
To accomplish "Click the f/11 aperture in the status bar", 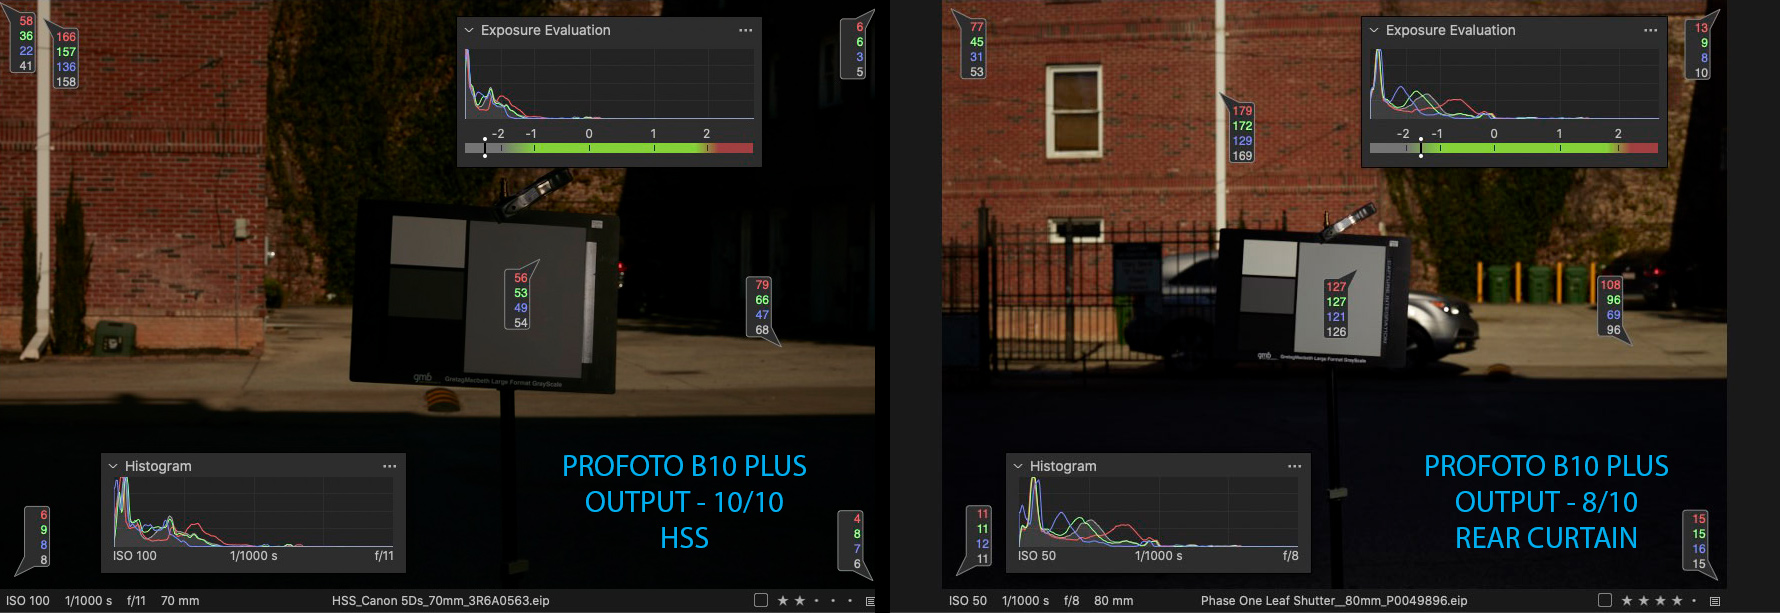I will 137,601.
